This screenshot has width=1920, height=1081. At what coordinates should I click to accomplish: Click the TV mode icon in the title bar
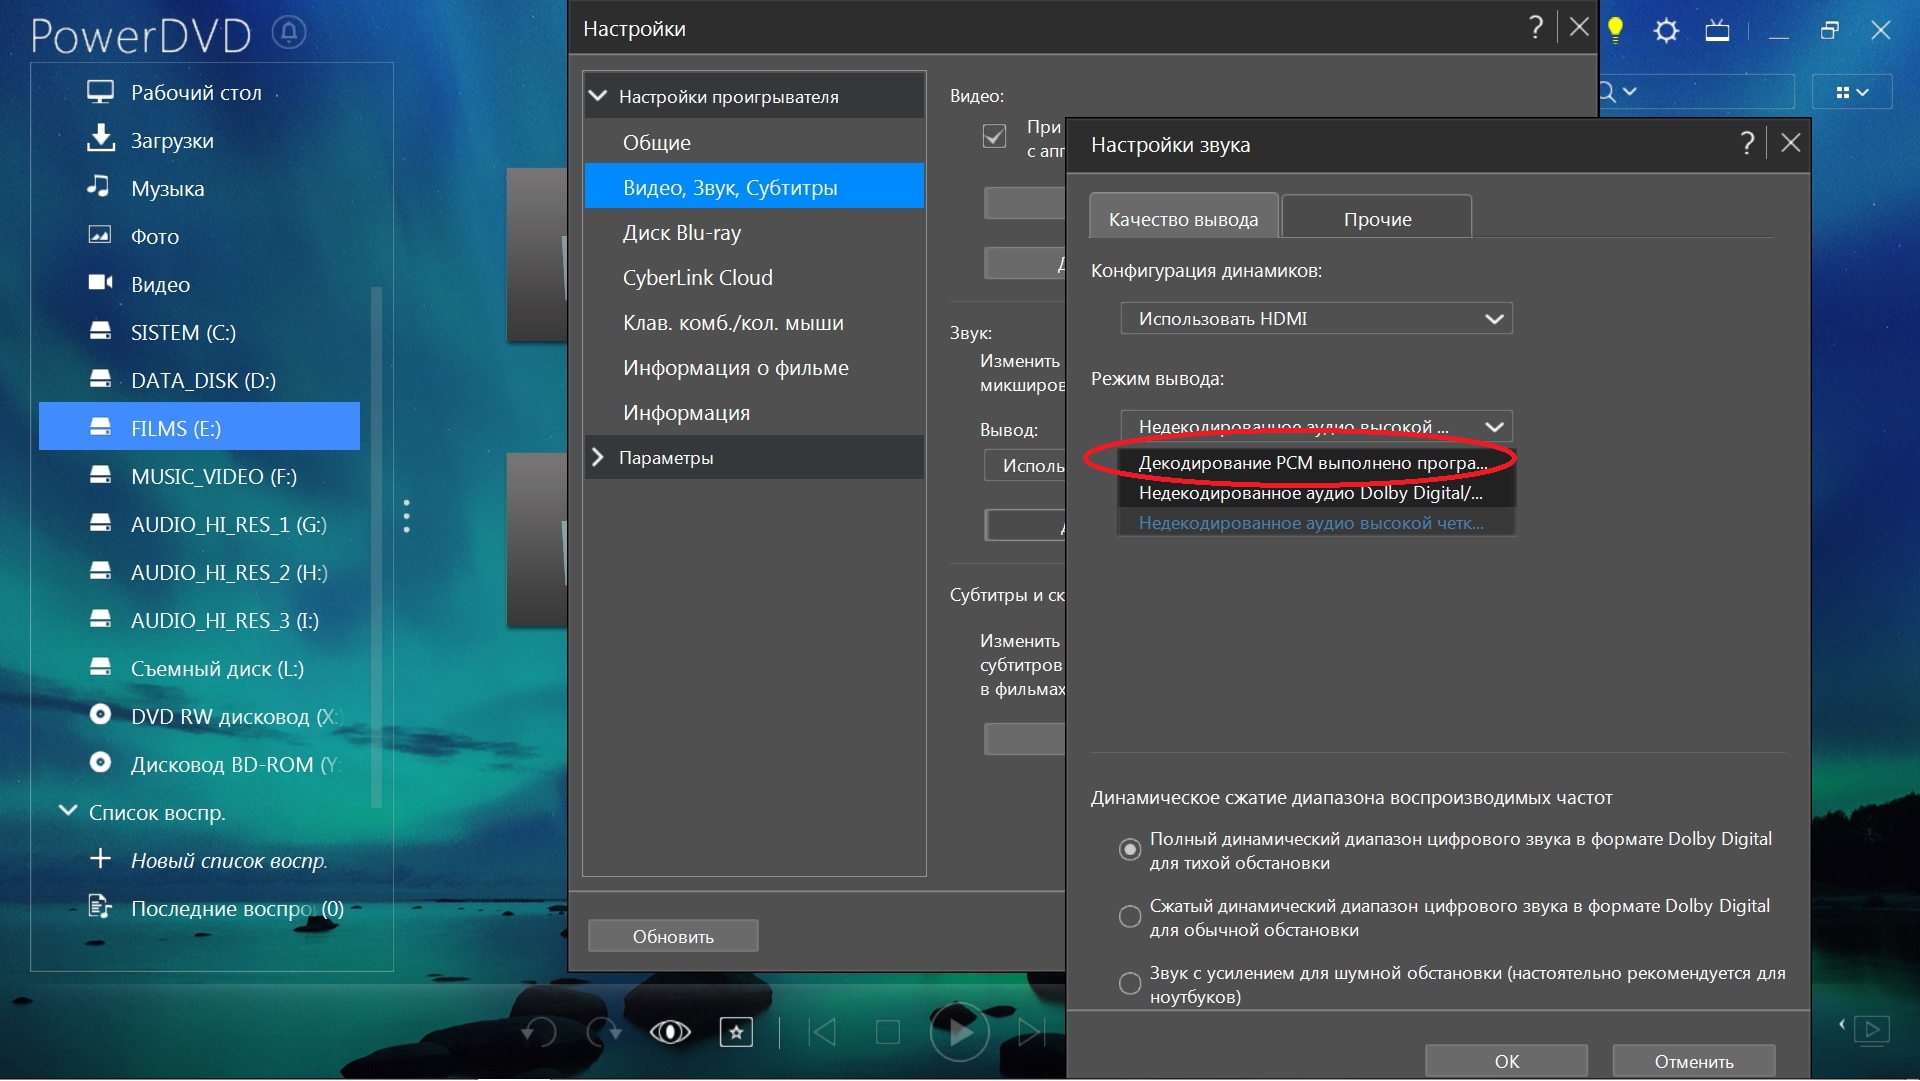click(x=1717, y=31)
